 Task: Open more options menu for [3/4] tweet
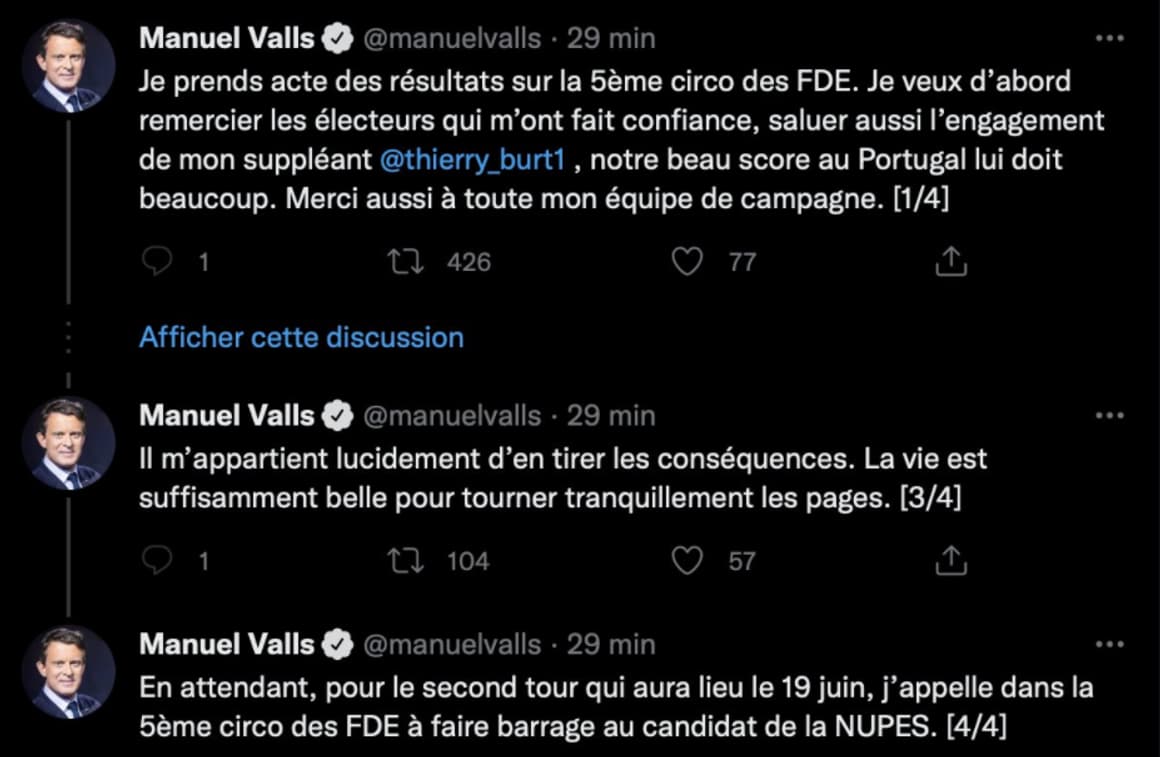[x=1110, y=415]
